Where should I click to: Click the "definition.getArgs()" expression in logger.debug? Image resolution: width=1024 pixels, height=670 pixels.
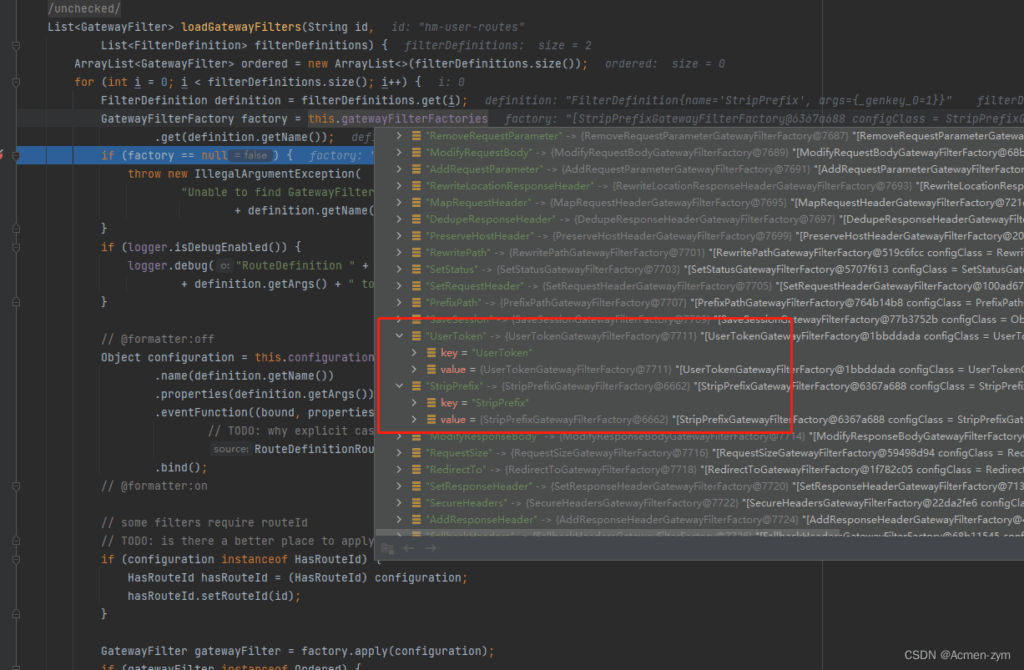[261, 284]
